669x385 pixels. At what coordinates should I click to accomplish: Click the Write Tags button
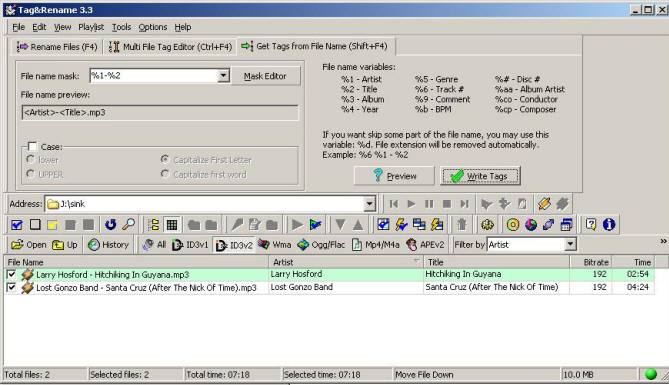click(480, 176)
